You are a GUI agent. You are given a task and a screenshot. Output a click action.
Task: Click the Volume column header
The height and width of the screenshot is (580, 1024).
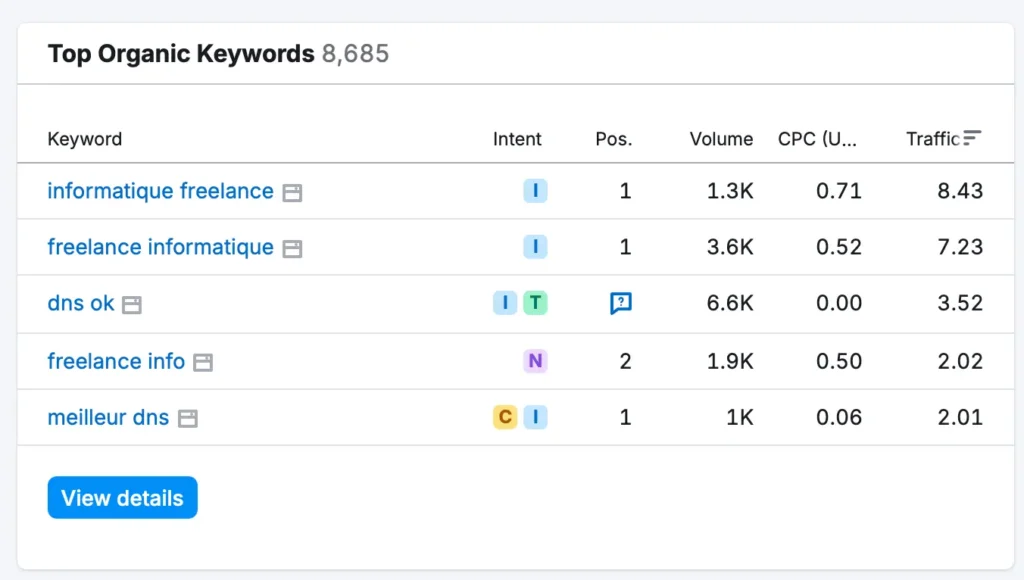(x=722, y=139)
